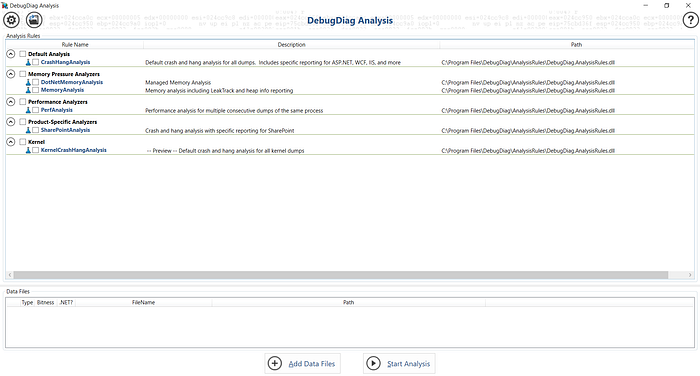Image resolution: width=700 pixels, height=376 pixels.
Task: Click the report image icon beside the gear
Action: coord(34,20)
